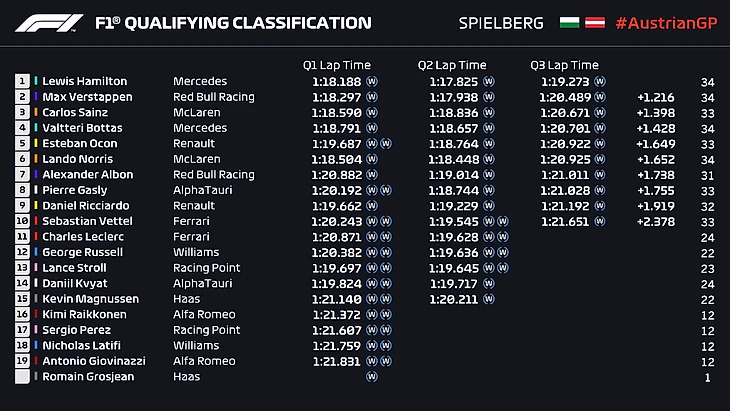Select the Q1 Lap Time column header

click(338, 65)
